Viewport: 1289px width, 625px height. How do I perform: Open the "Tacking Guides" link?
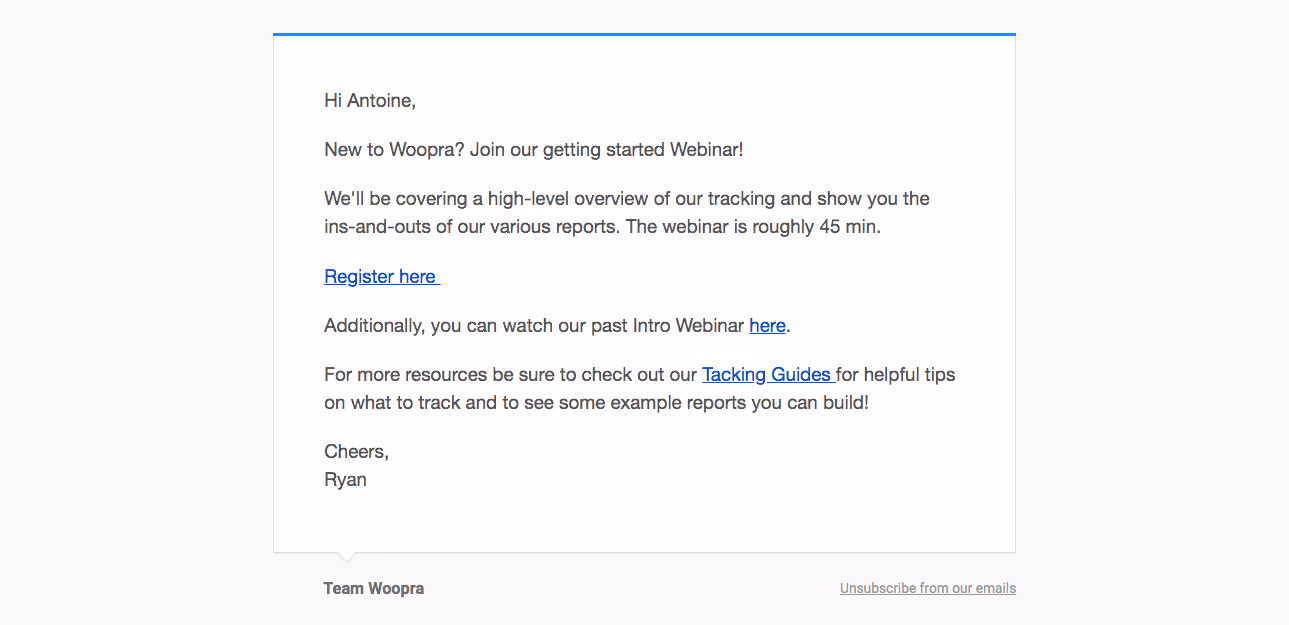coord(769,375)
